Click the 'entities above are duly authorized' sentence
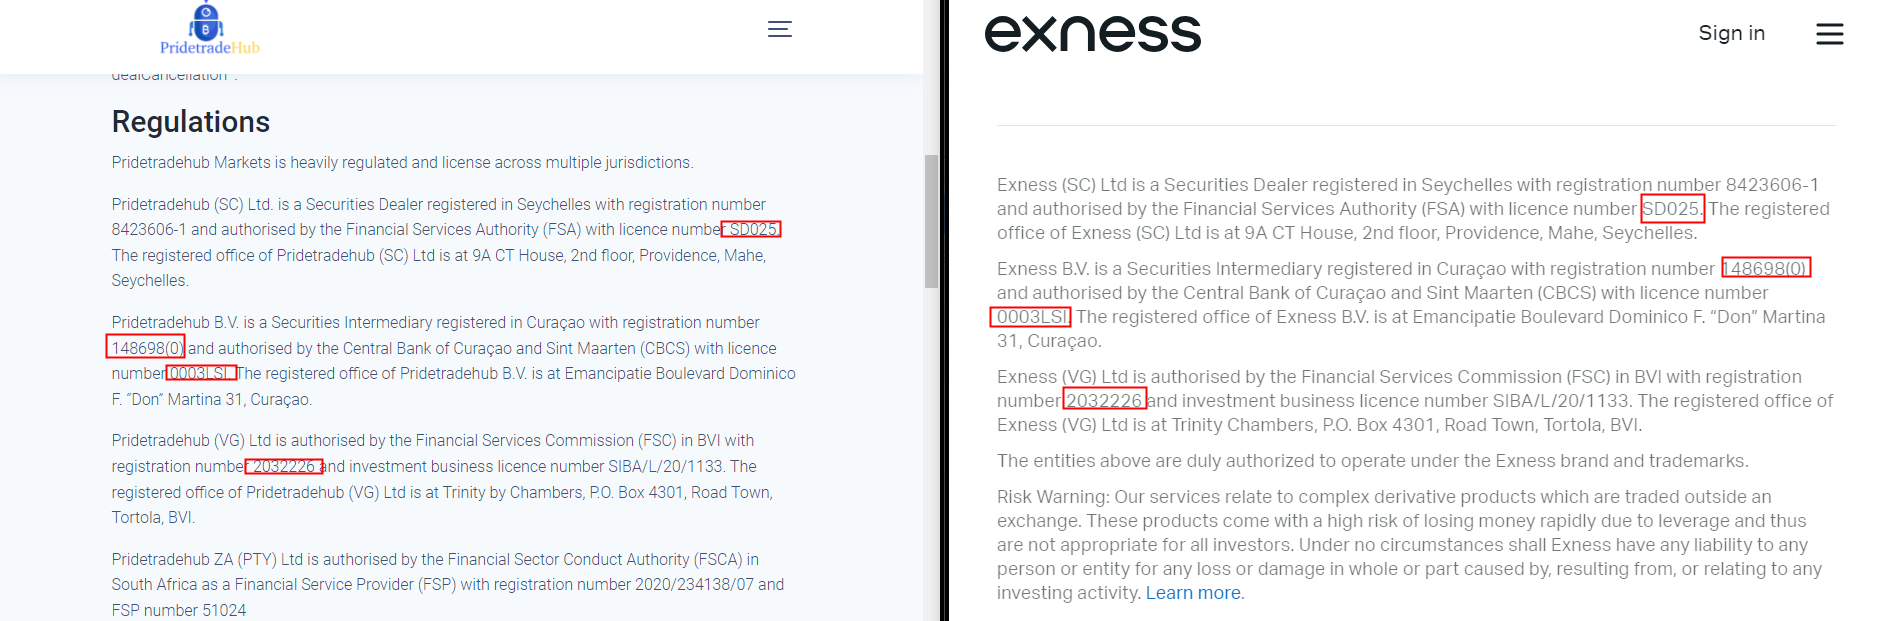The height and width of the screenshot is (621, 1880). point(1372,461)
